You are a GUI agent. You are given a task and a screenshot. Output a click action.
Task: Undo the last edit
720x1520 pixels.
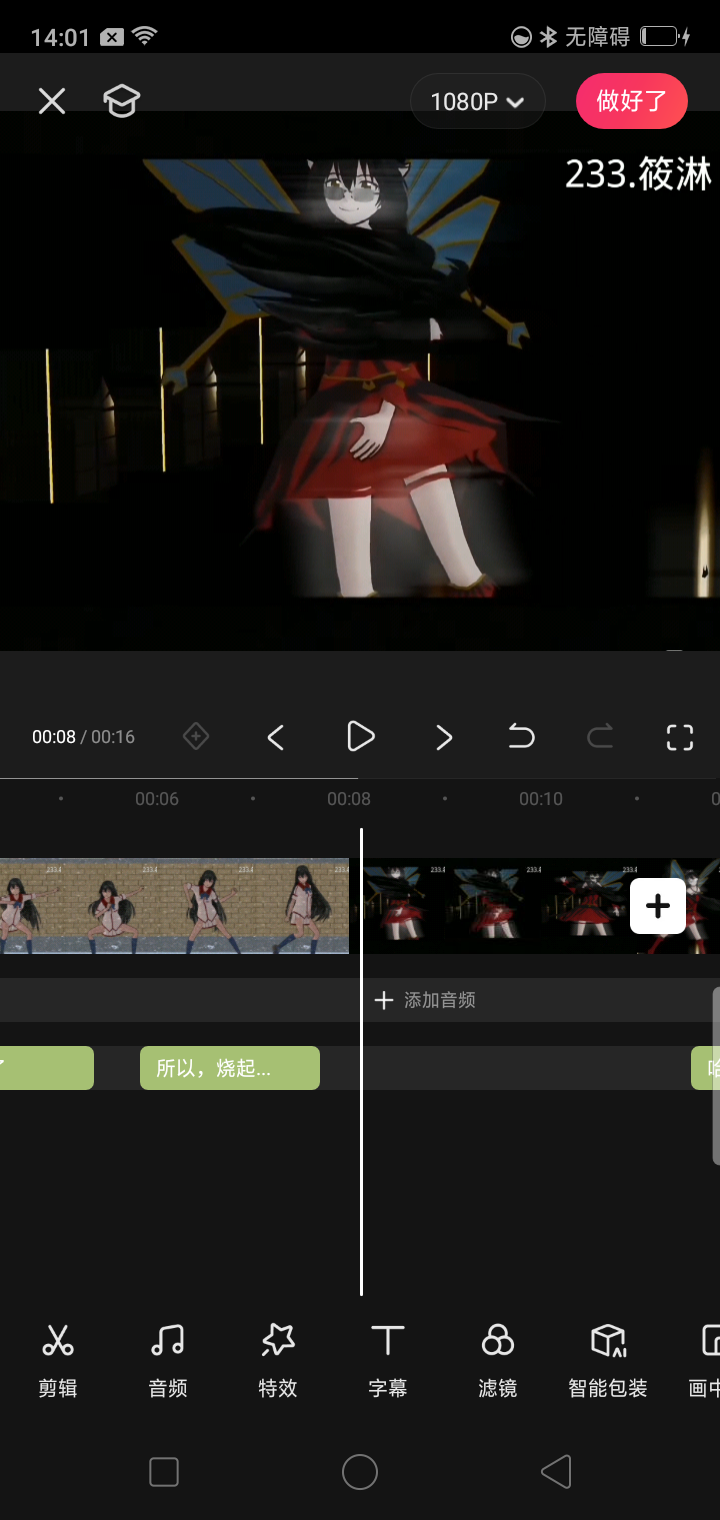coord(521,737)
